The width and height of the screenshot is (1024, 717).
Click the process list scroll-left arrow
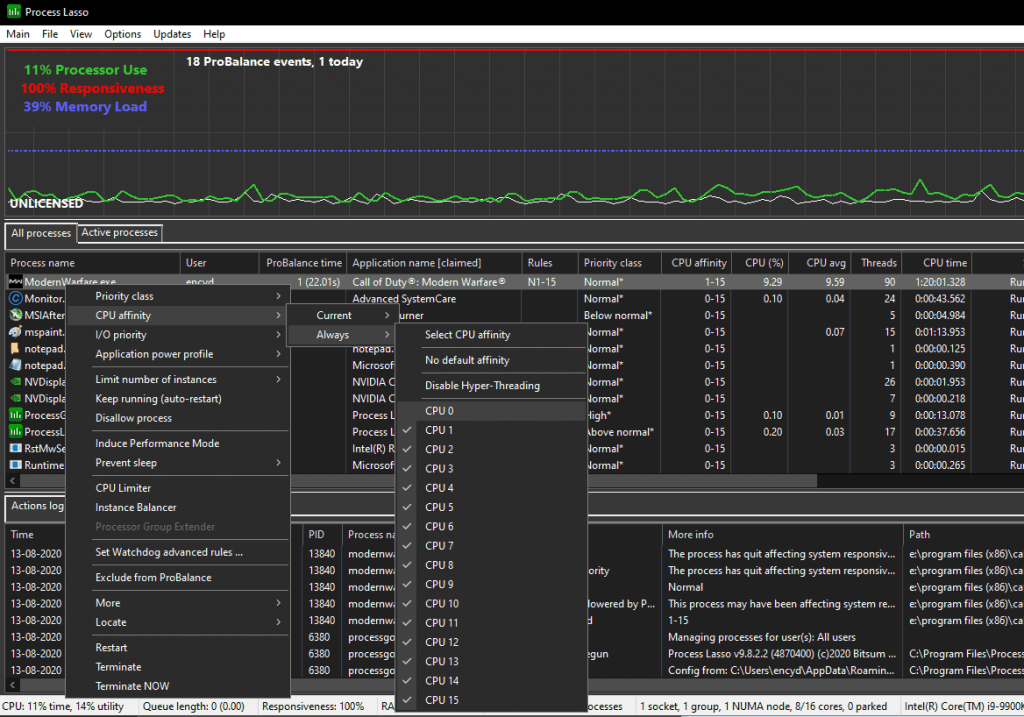click(x=12, y=481)
